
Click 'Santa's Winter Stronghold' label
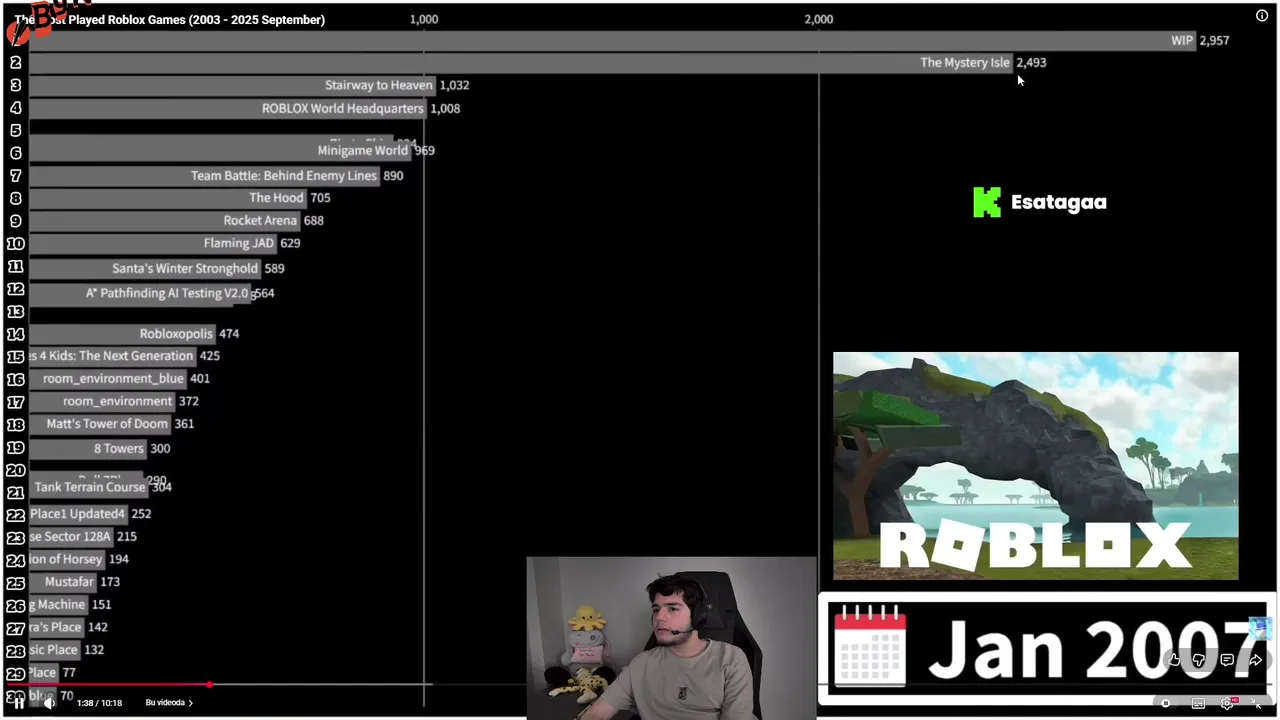tap(185, 268)
